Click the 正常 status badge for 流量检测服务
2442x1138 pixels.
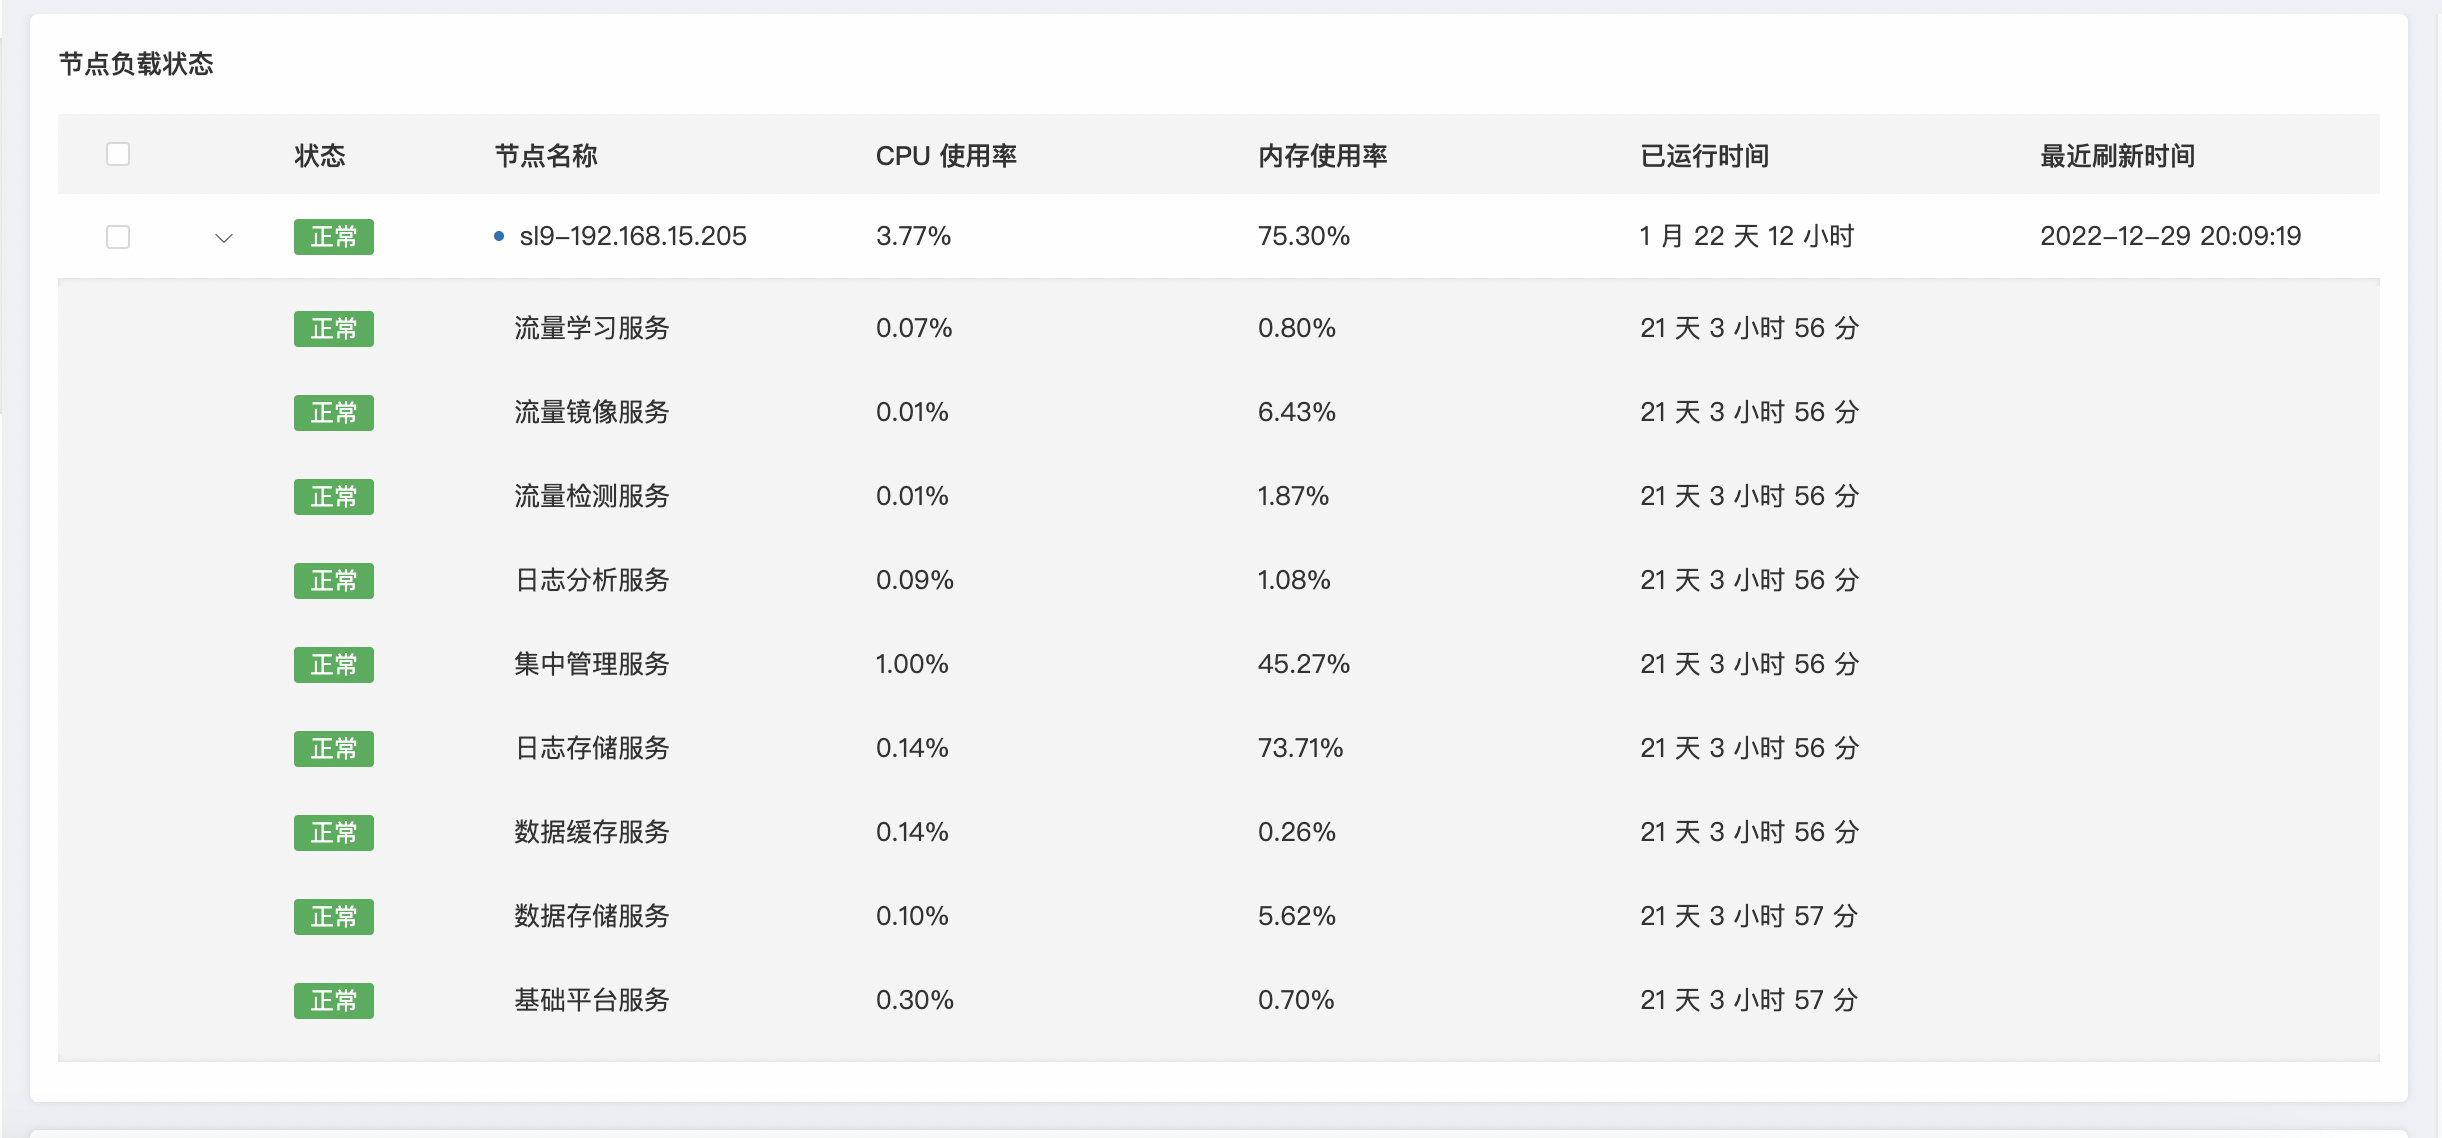[x=333, y=497]
